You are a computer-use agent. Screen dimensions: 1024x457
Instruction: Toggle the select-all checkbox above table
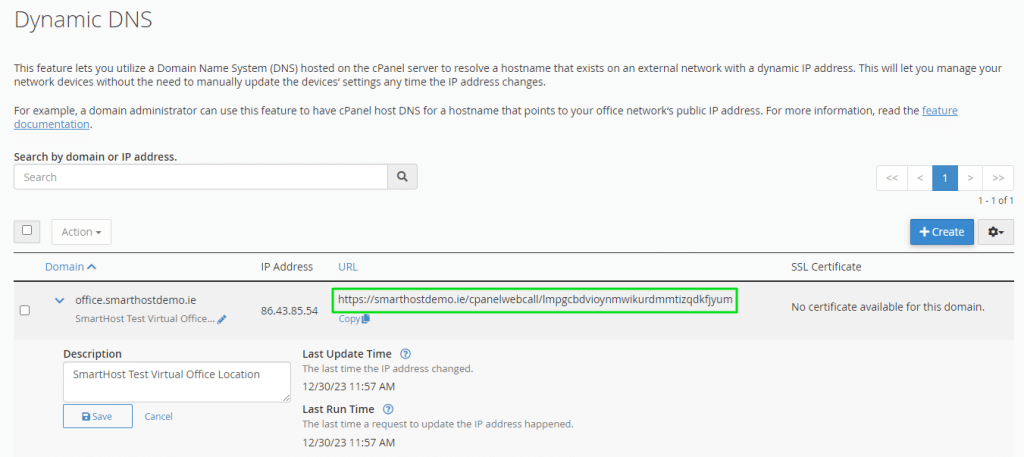click(x=27, y=230)
